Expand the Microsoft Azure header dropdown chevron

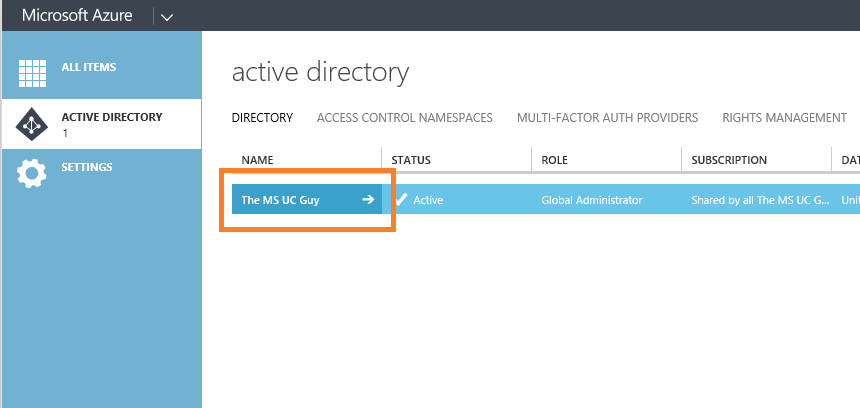[167, 17]
